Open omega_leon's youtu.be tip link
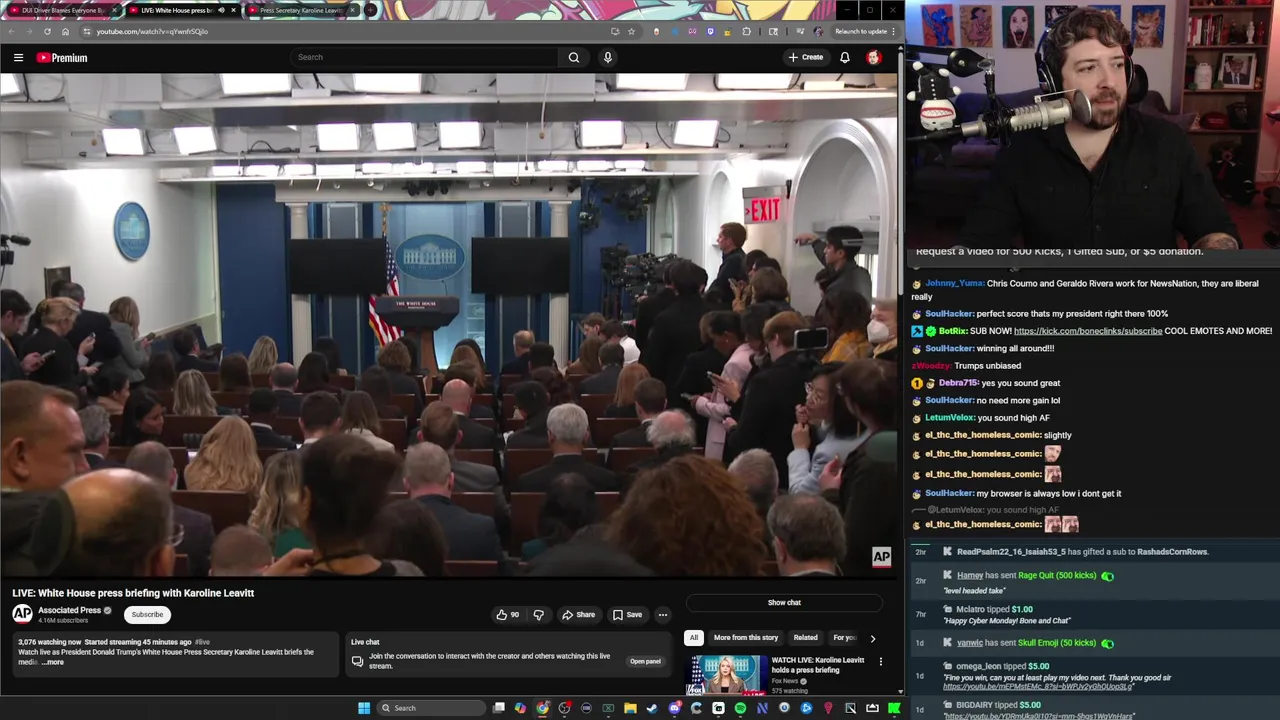This screenshot has height=720, width=1280. click(1038, 686)
